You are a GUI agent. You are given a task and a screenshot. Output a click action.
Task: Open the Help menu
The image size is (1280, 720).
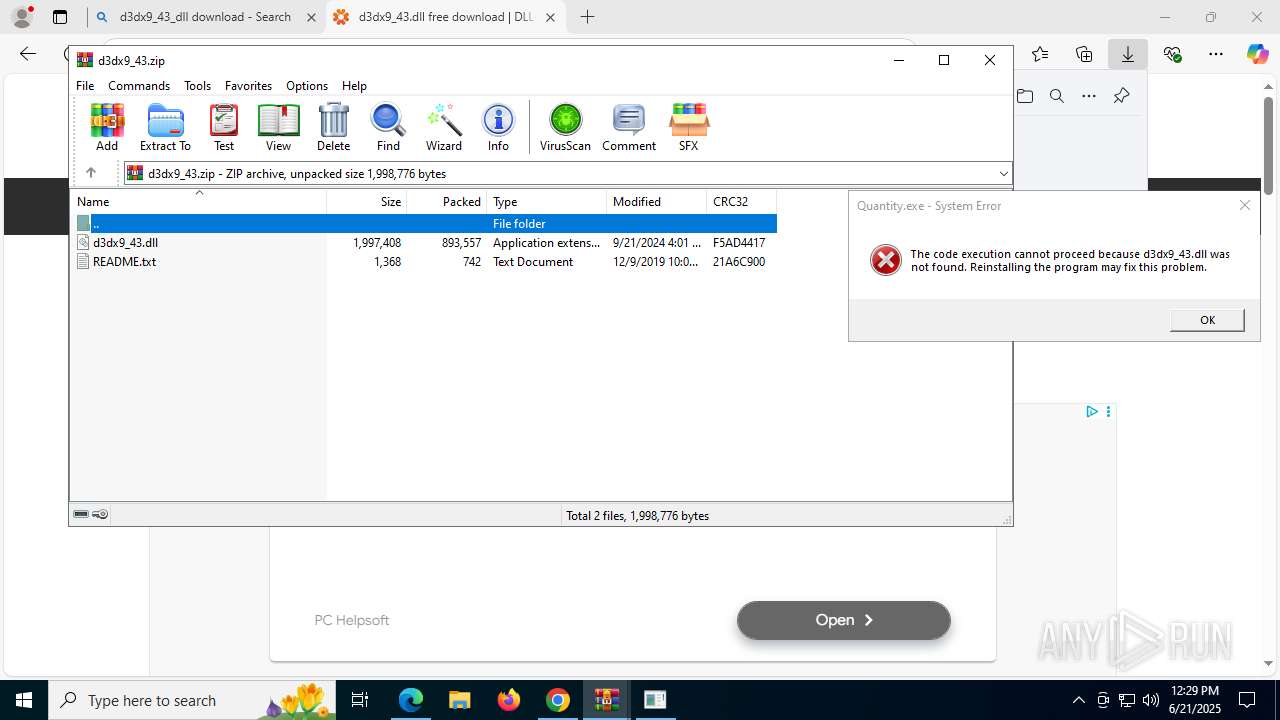tap(354, 86)
